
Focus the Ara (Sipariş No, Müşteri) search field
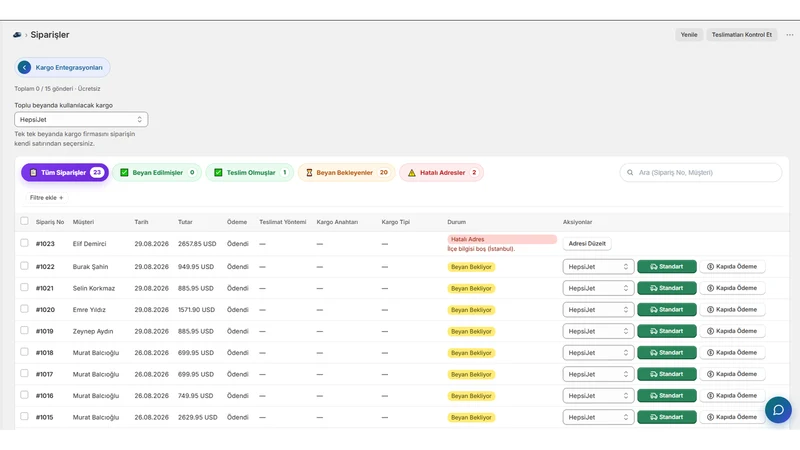tap(701, 172)
